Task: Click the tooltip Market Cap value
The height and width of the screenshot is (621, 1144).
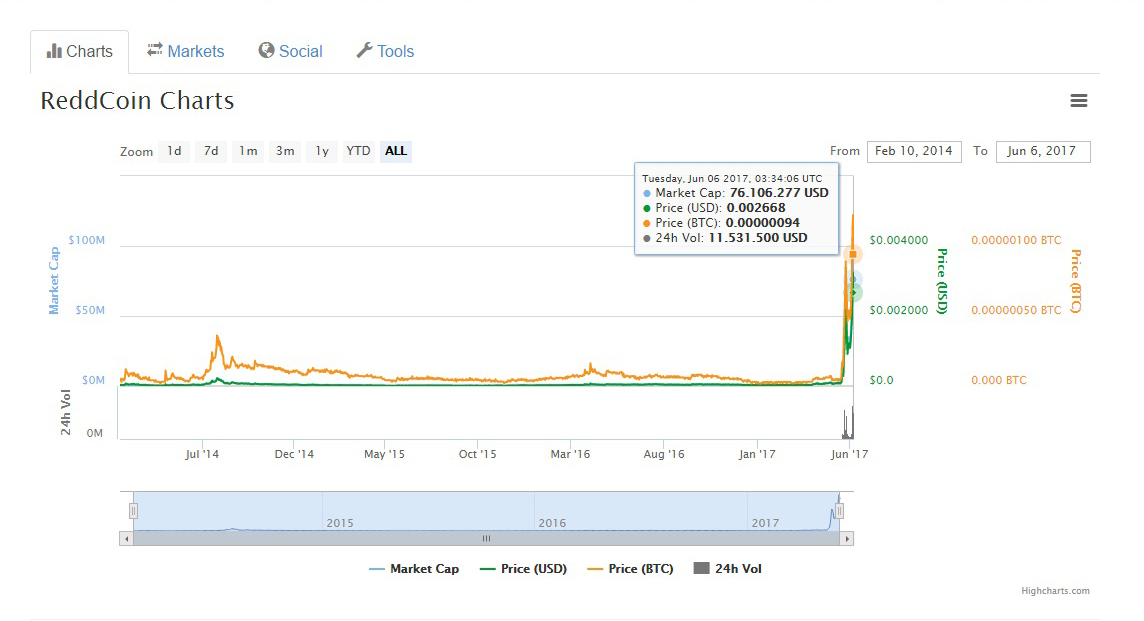Action: pos(779,193)
